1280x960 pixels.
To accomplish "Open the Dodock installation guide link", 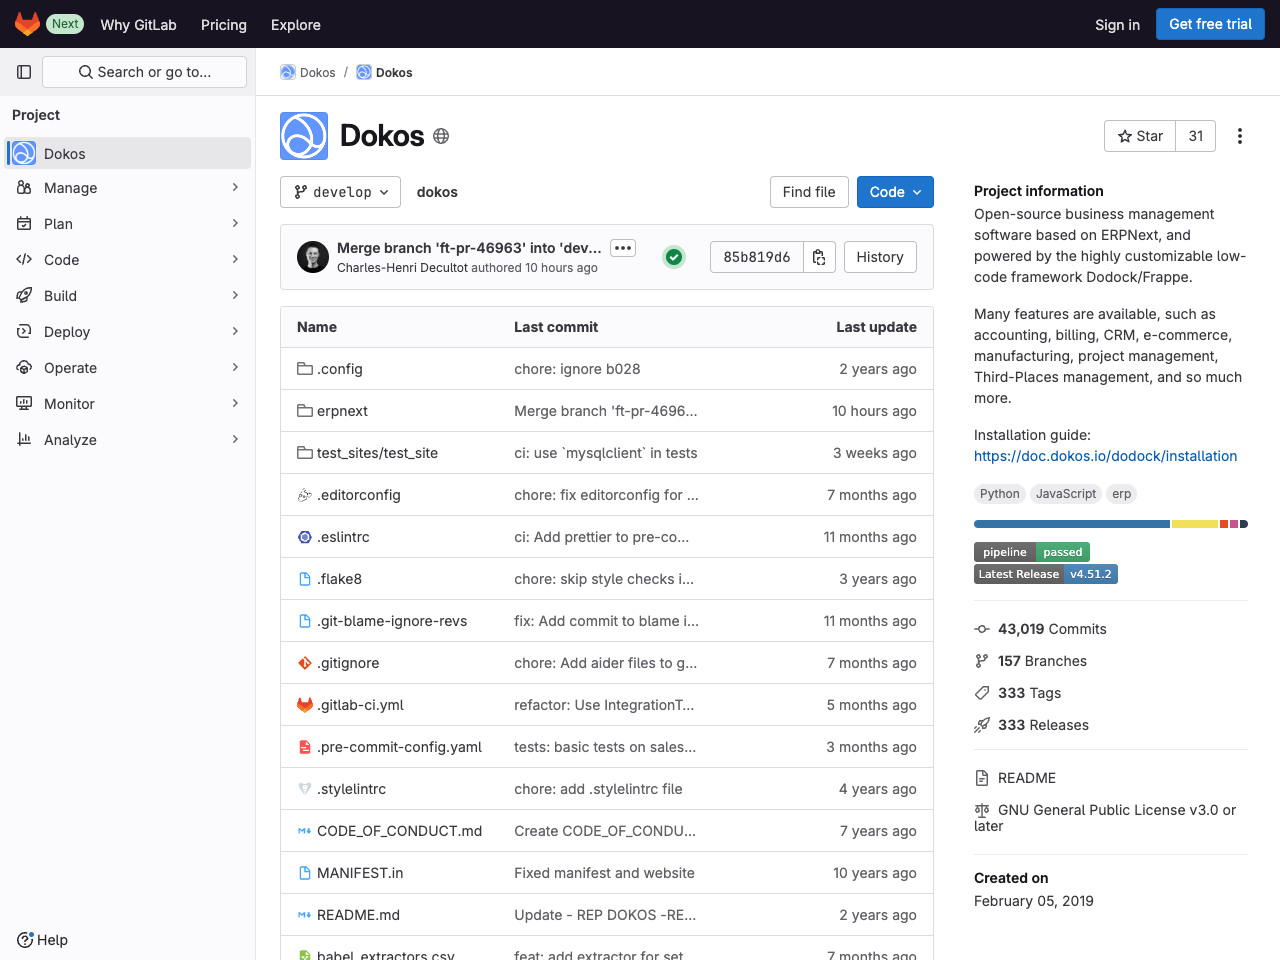I will click(x=1105, y=456).
